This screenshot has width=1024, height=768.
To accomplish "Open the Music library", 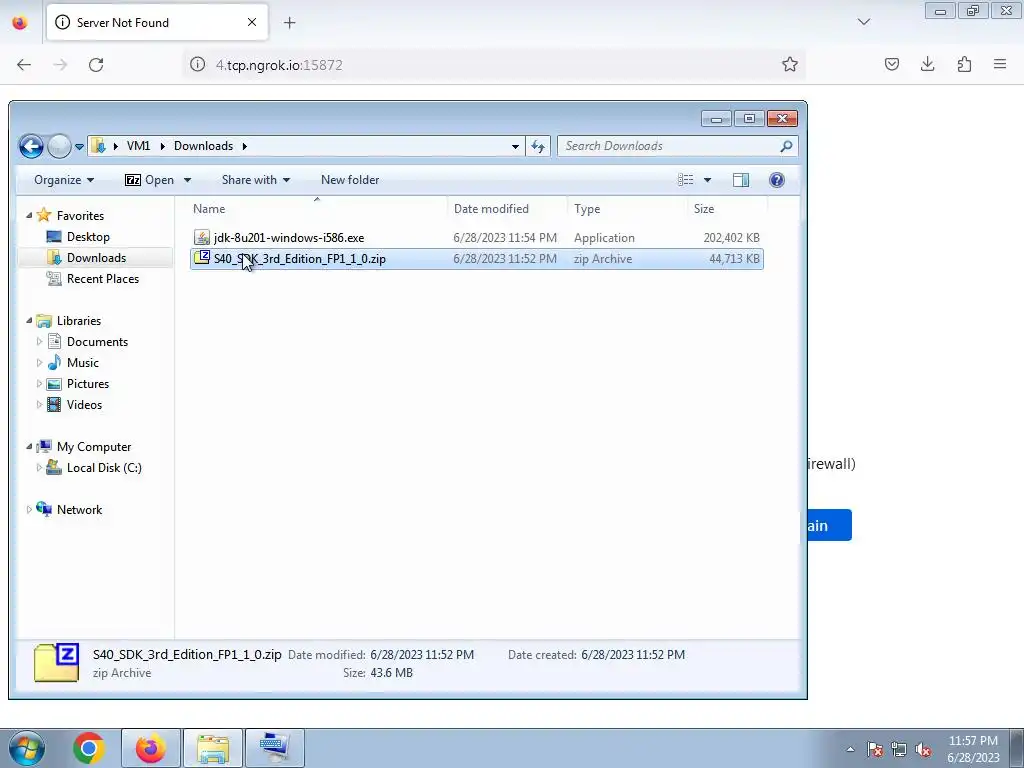I will pyautogui.click(x=82, y=362).
